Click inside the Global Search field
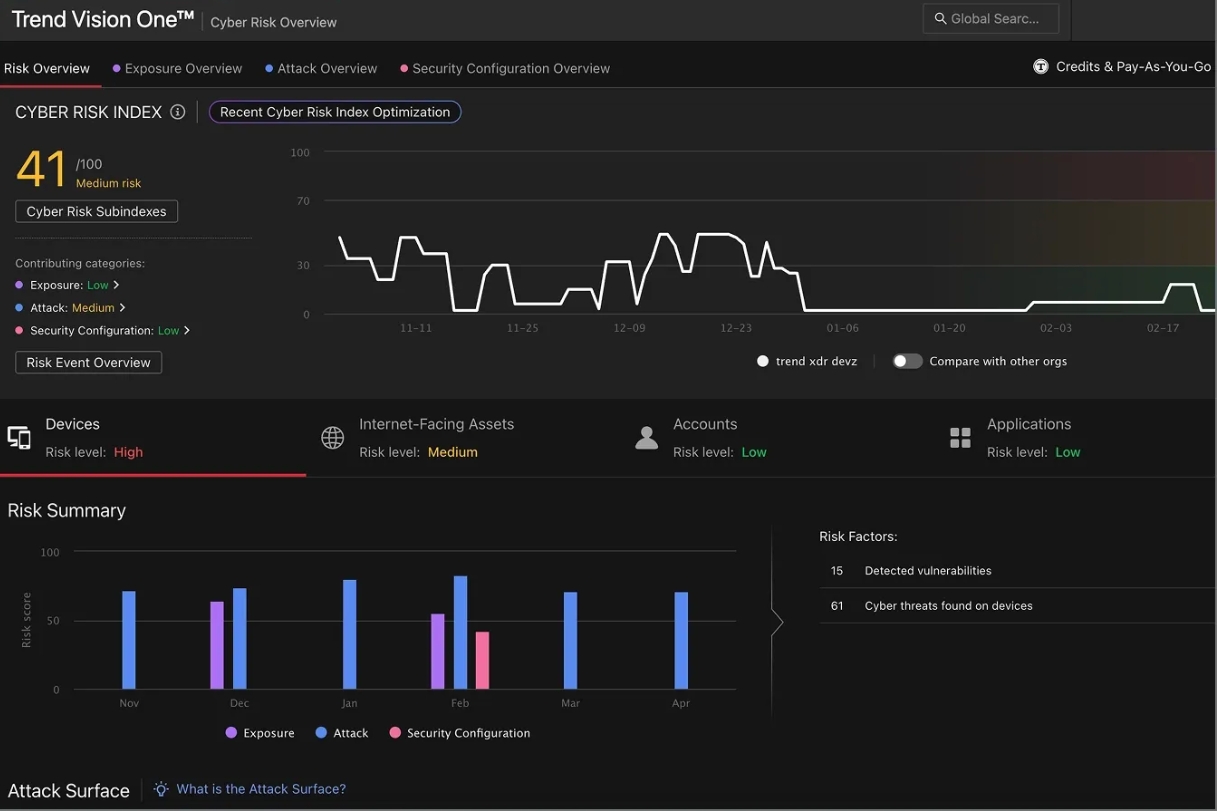The width and height of the screenshot is (1217, 811). 990,18
